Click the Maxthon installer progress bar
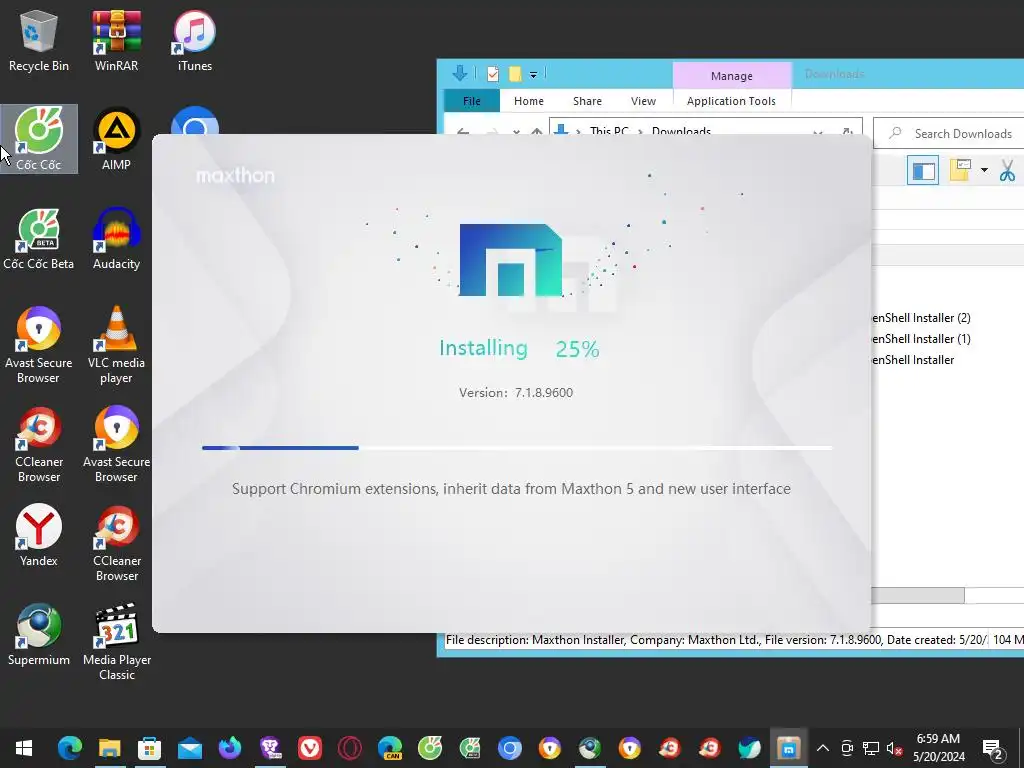This screenshot has width=1024, height=768. [517, 448]
